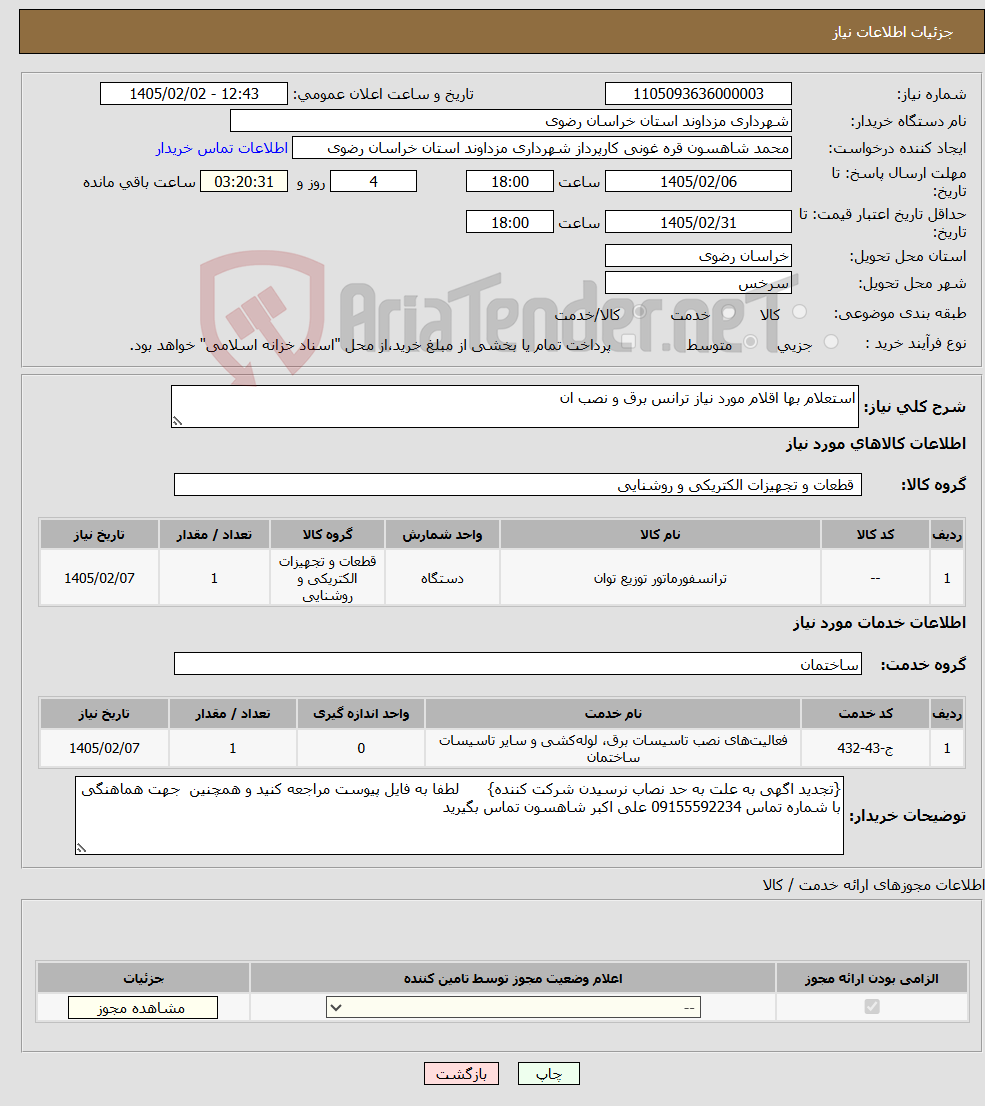Viewport: 985px width, 1106px height.
Task: Click the remaining time field 03:20:31
Action: point(244,181)
